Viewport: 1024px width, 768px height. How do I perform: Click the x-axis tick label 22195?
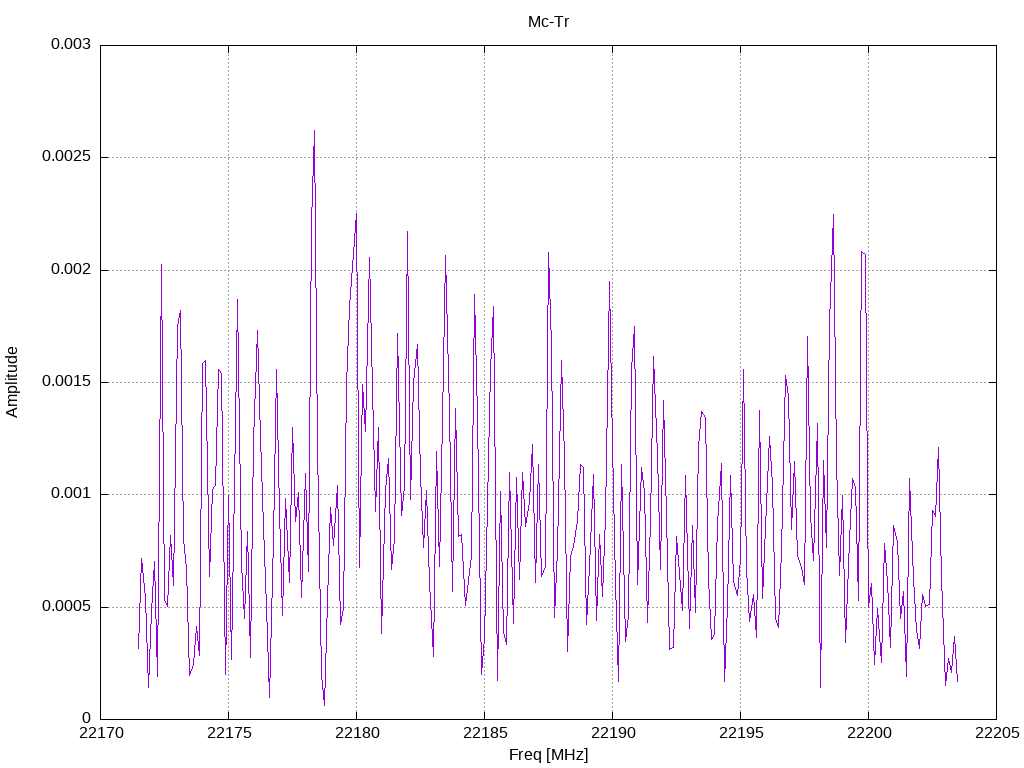pos(741,733)
